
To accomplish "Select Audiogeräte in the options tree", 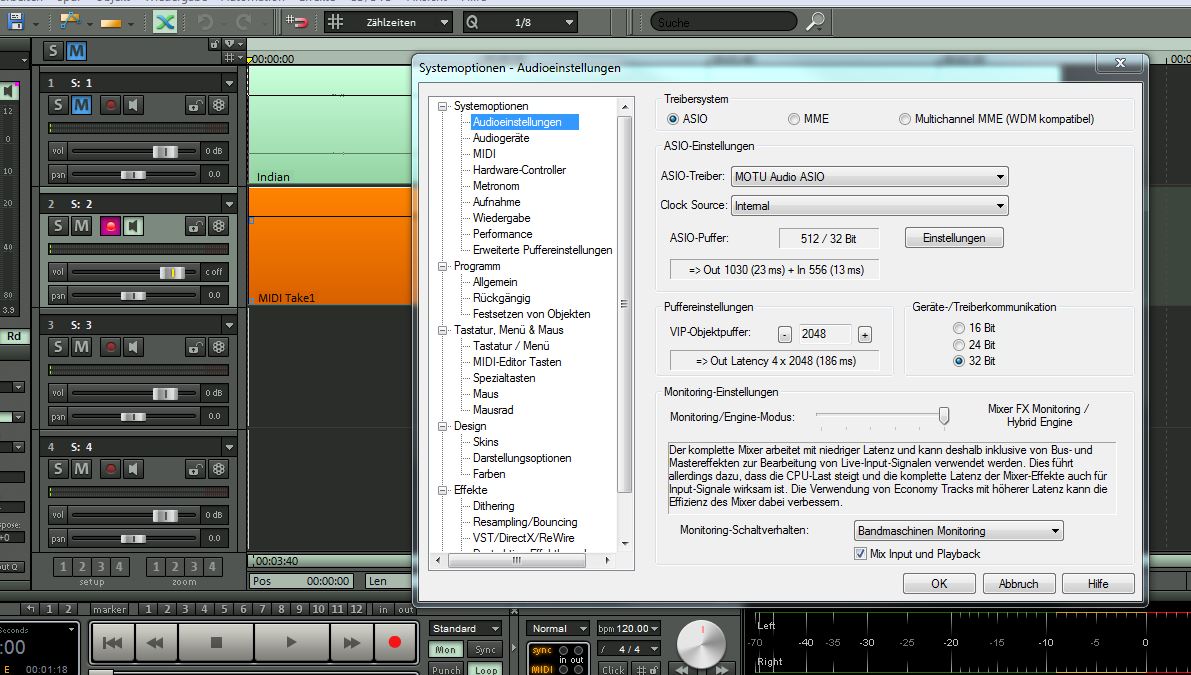I will (501, 138).
